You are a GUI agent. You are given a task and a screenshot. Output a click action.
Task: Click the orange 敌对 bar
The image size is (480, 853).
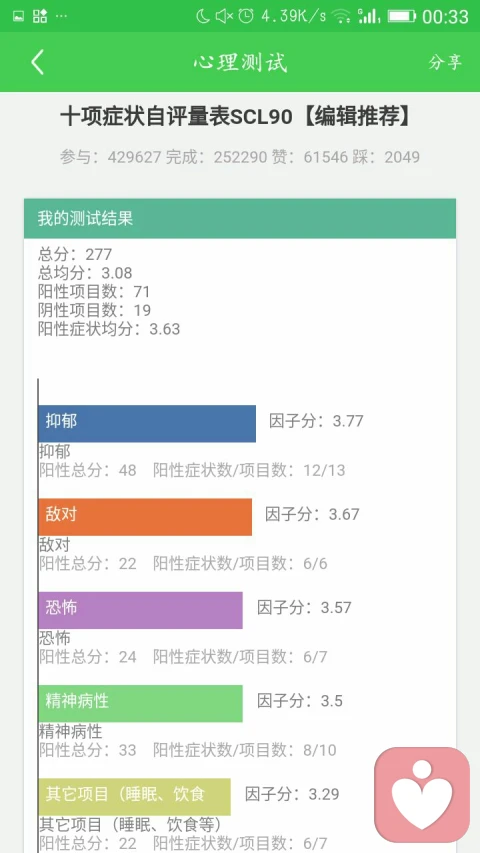[145, 517]
